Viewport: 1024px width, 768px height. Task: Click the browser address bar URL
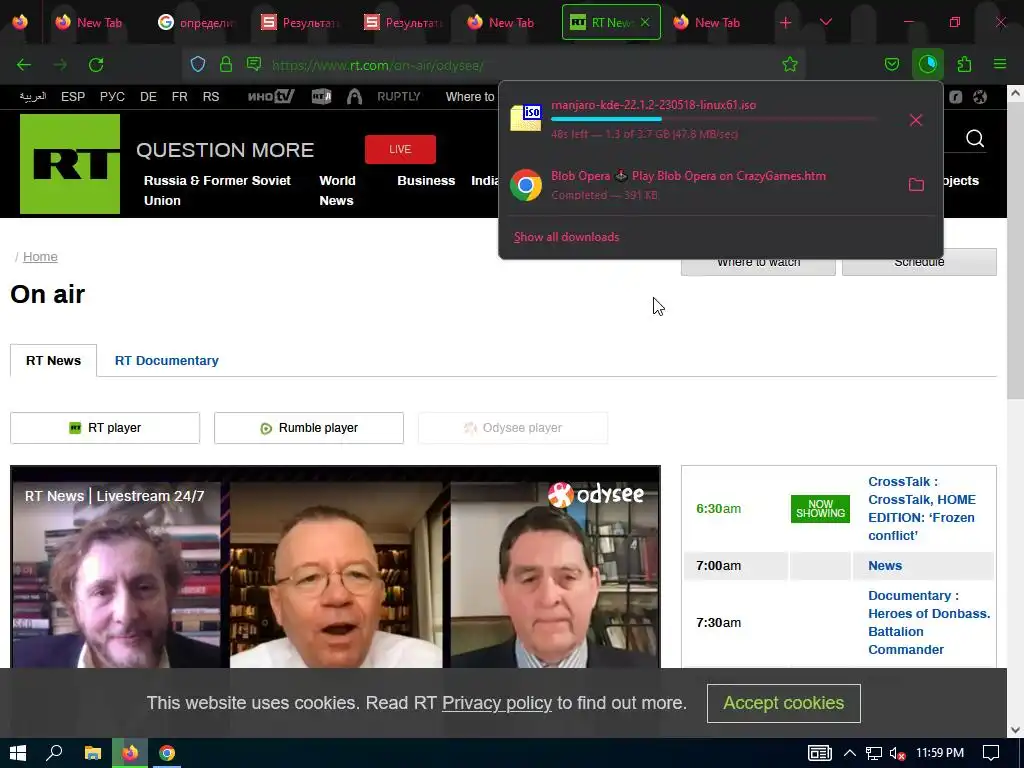[378, 65]
